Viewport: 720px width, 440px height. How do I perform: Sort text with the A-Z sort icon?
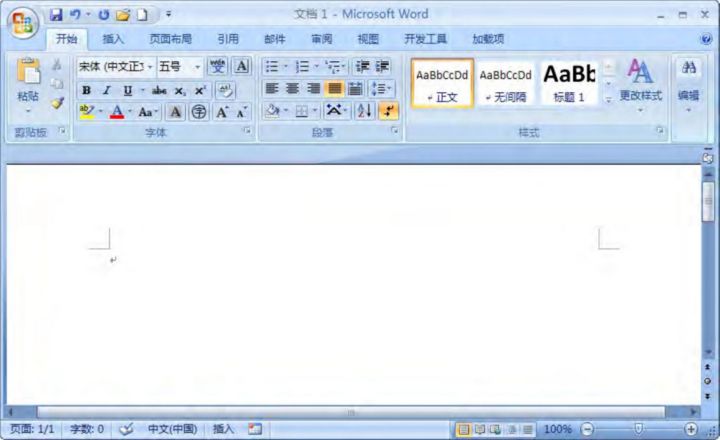pyautogui.click(x=365, y=111)
